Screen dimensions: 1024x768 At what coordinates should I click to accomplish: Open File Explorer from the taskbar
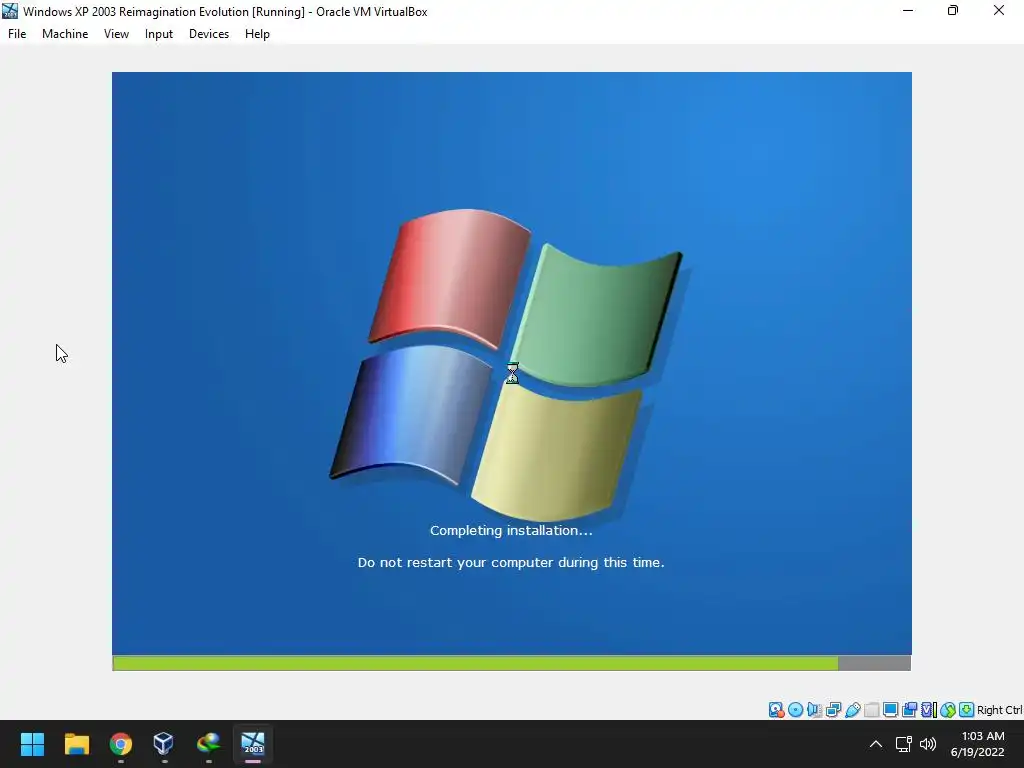click(x=76, y=744)
